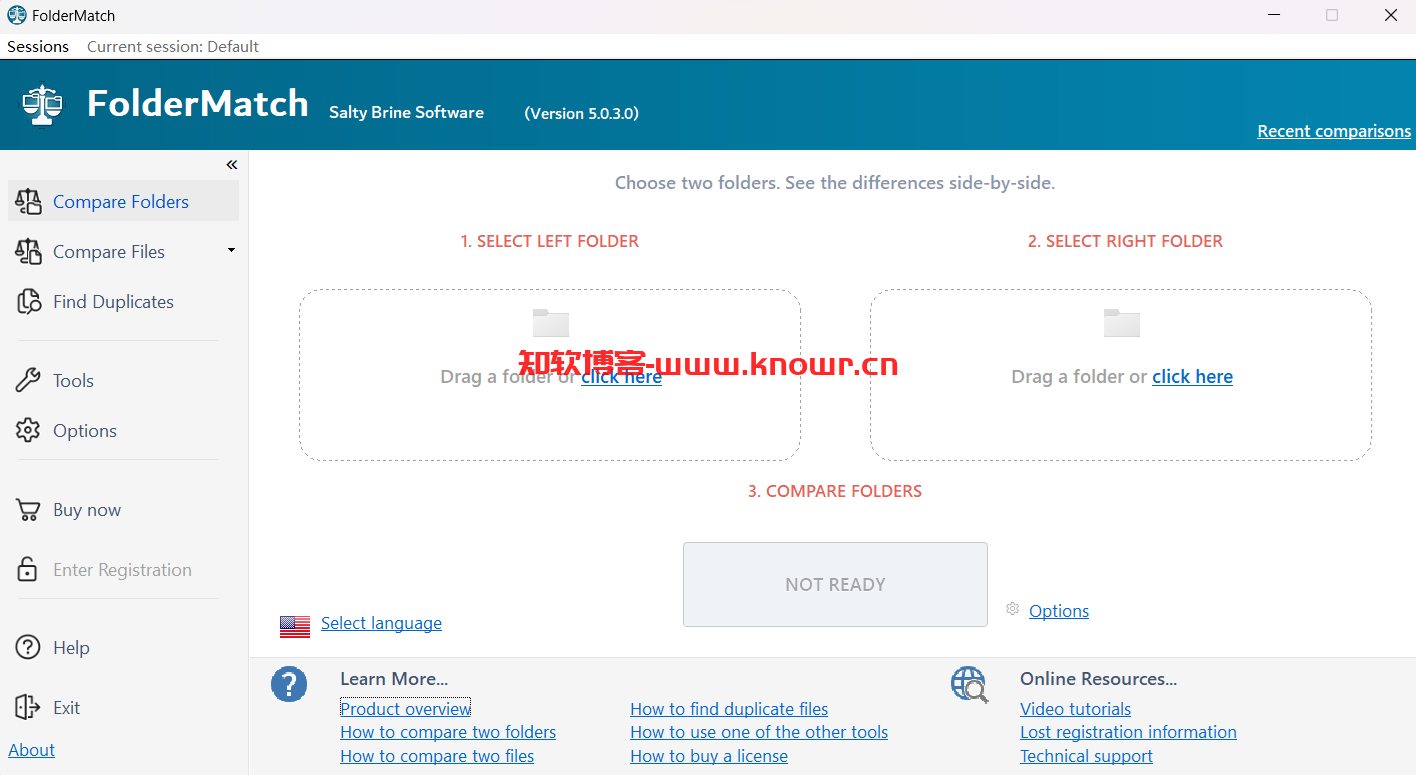The width and height of the screenshot is (1416, 775).
Task: Open How to buy a license link
Action: (709, 756)
